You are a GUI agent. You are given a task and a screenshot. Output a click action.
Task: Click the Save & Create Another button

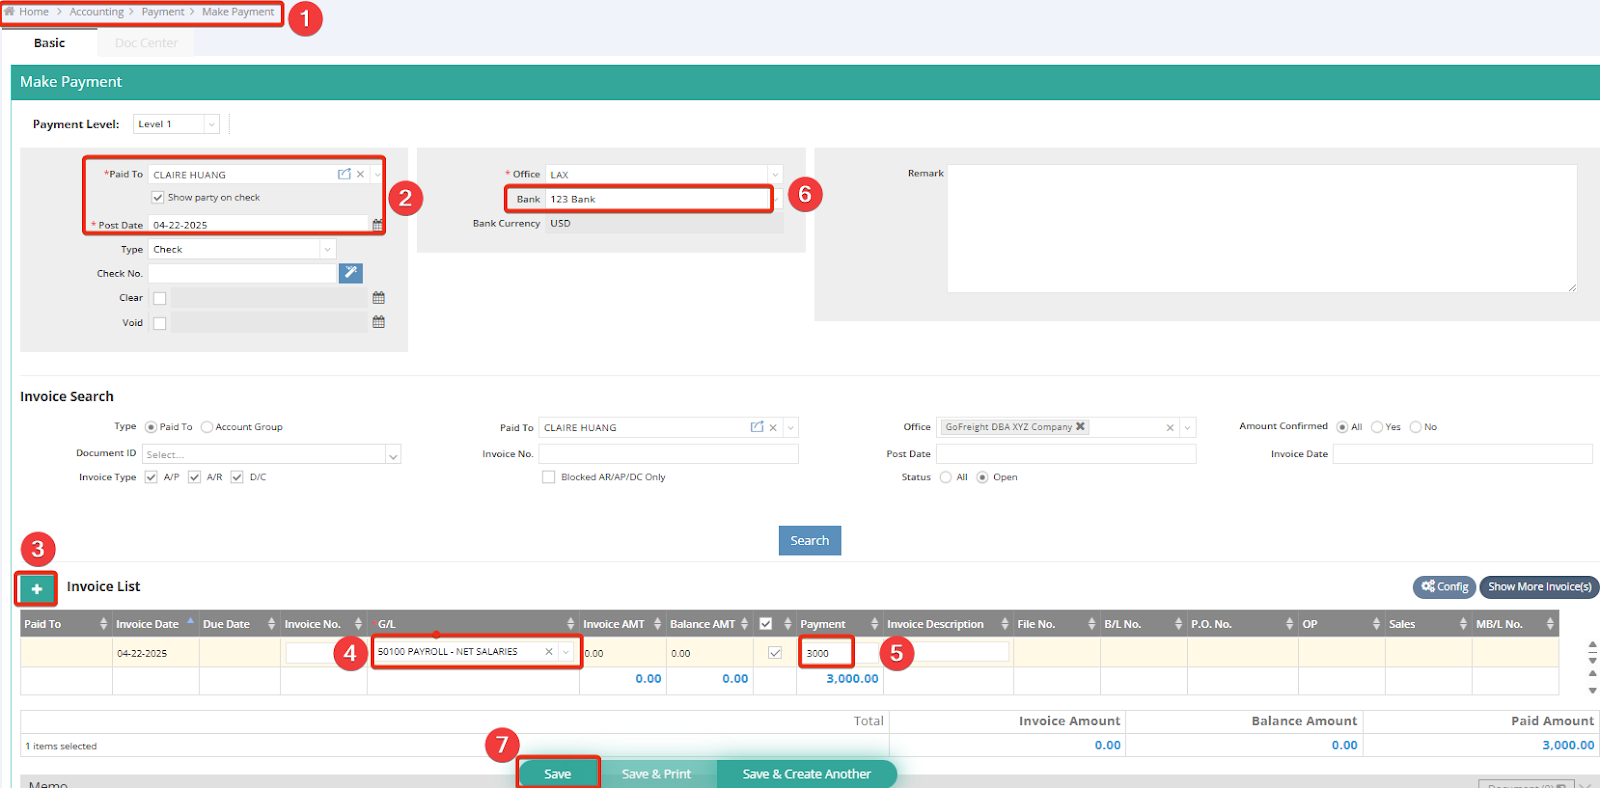806,774
